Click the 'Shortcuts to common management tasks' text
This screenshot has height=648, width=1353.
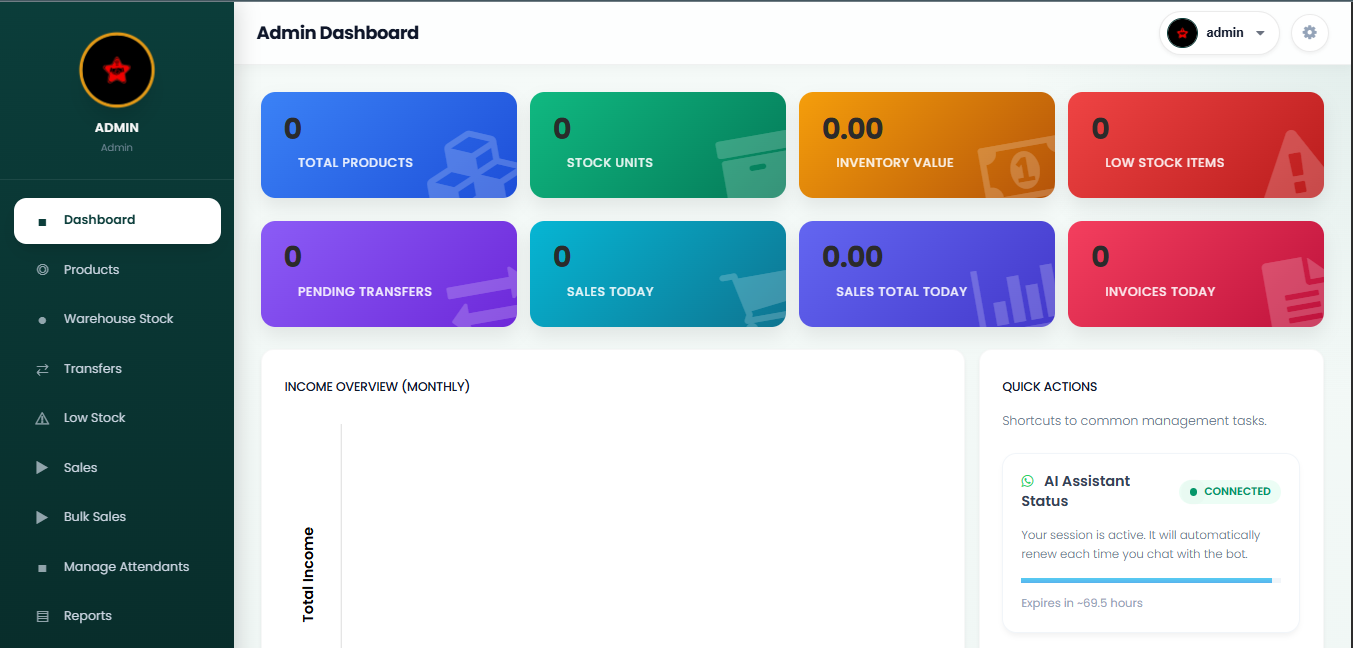tap(1135, 421)
